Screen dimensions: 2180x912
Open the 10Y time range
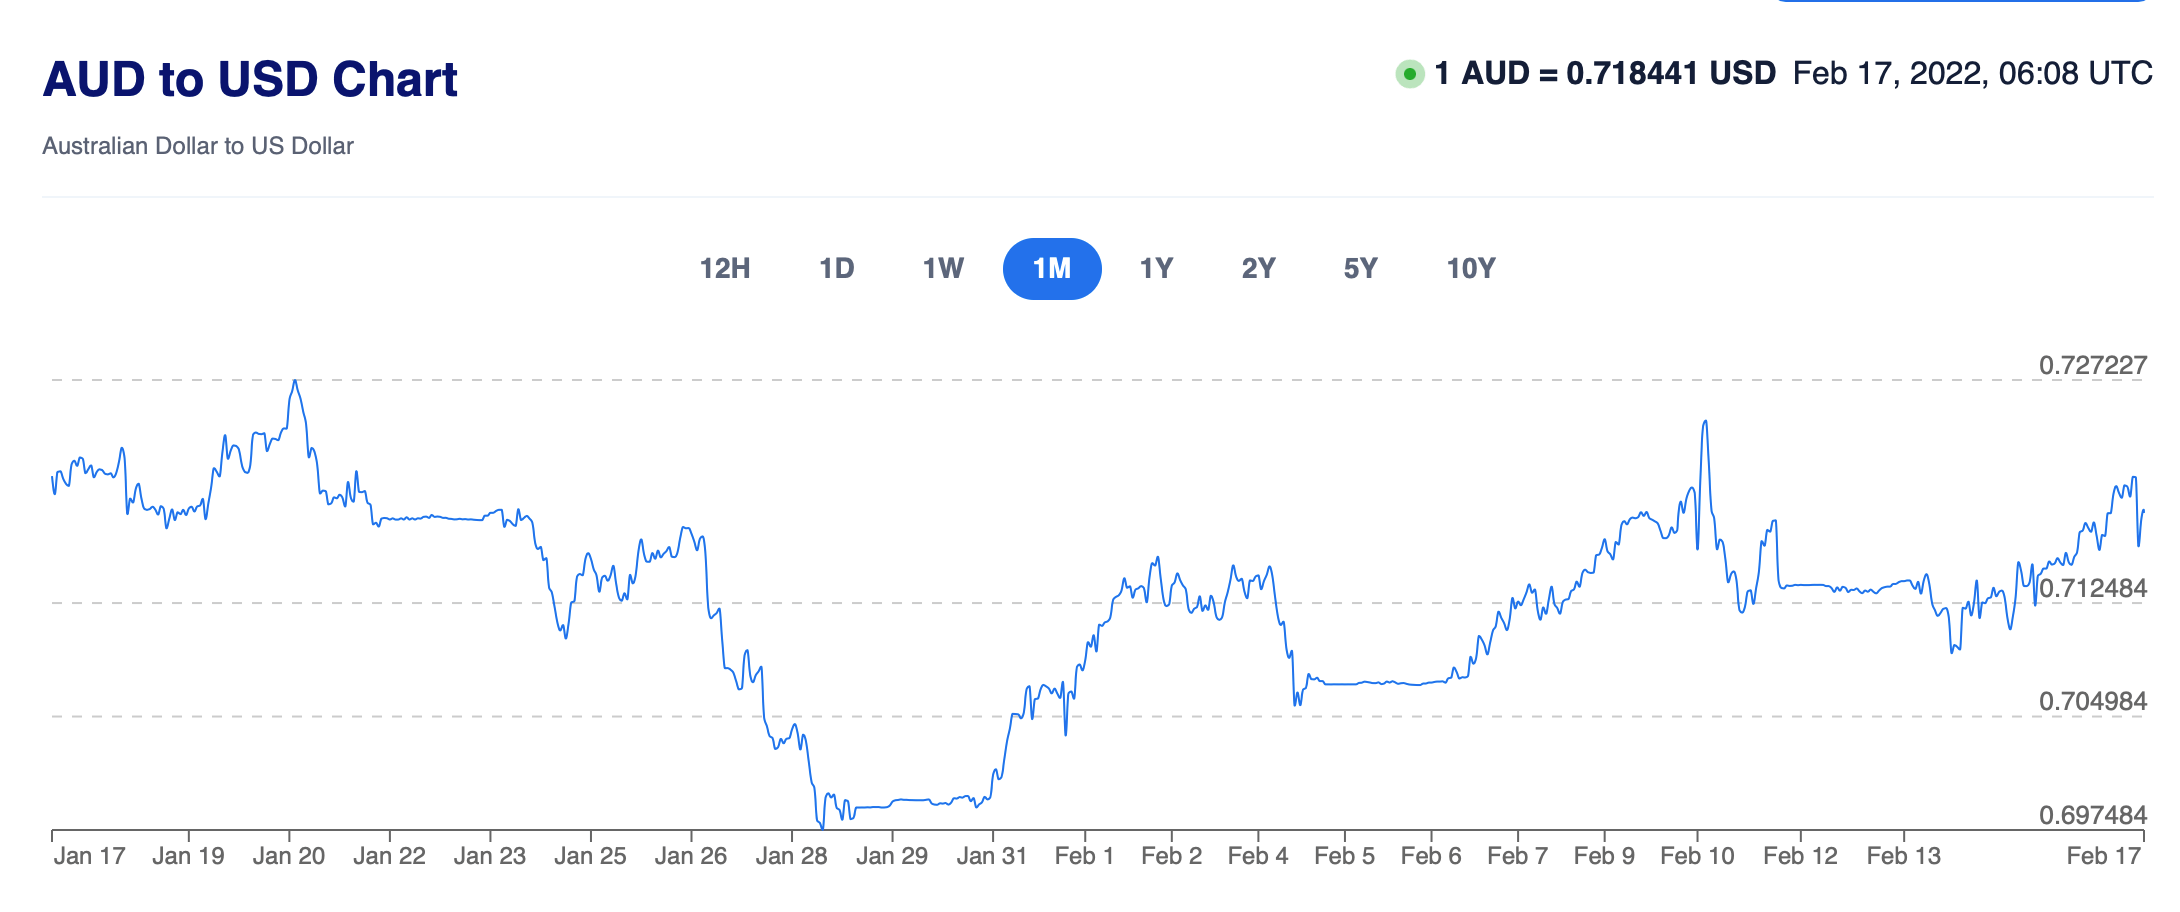pyautogui.click(x=1471, y=269)
